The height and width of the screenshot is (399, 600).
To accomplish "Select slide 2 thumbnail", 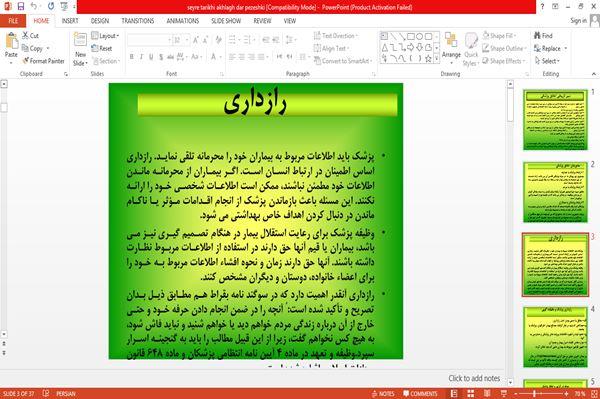I will (555, 192).
